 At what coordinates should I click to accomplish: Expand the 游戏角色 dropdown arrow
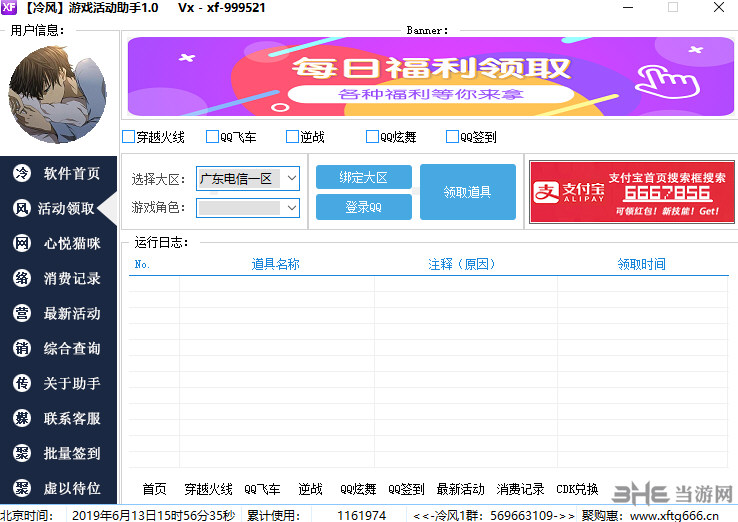pyautogui.click(x=291, y=208)
